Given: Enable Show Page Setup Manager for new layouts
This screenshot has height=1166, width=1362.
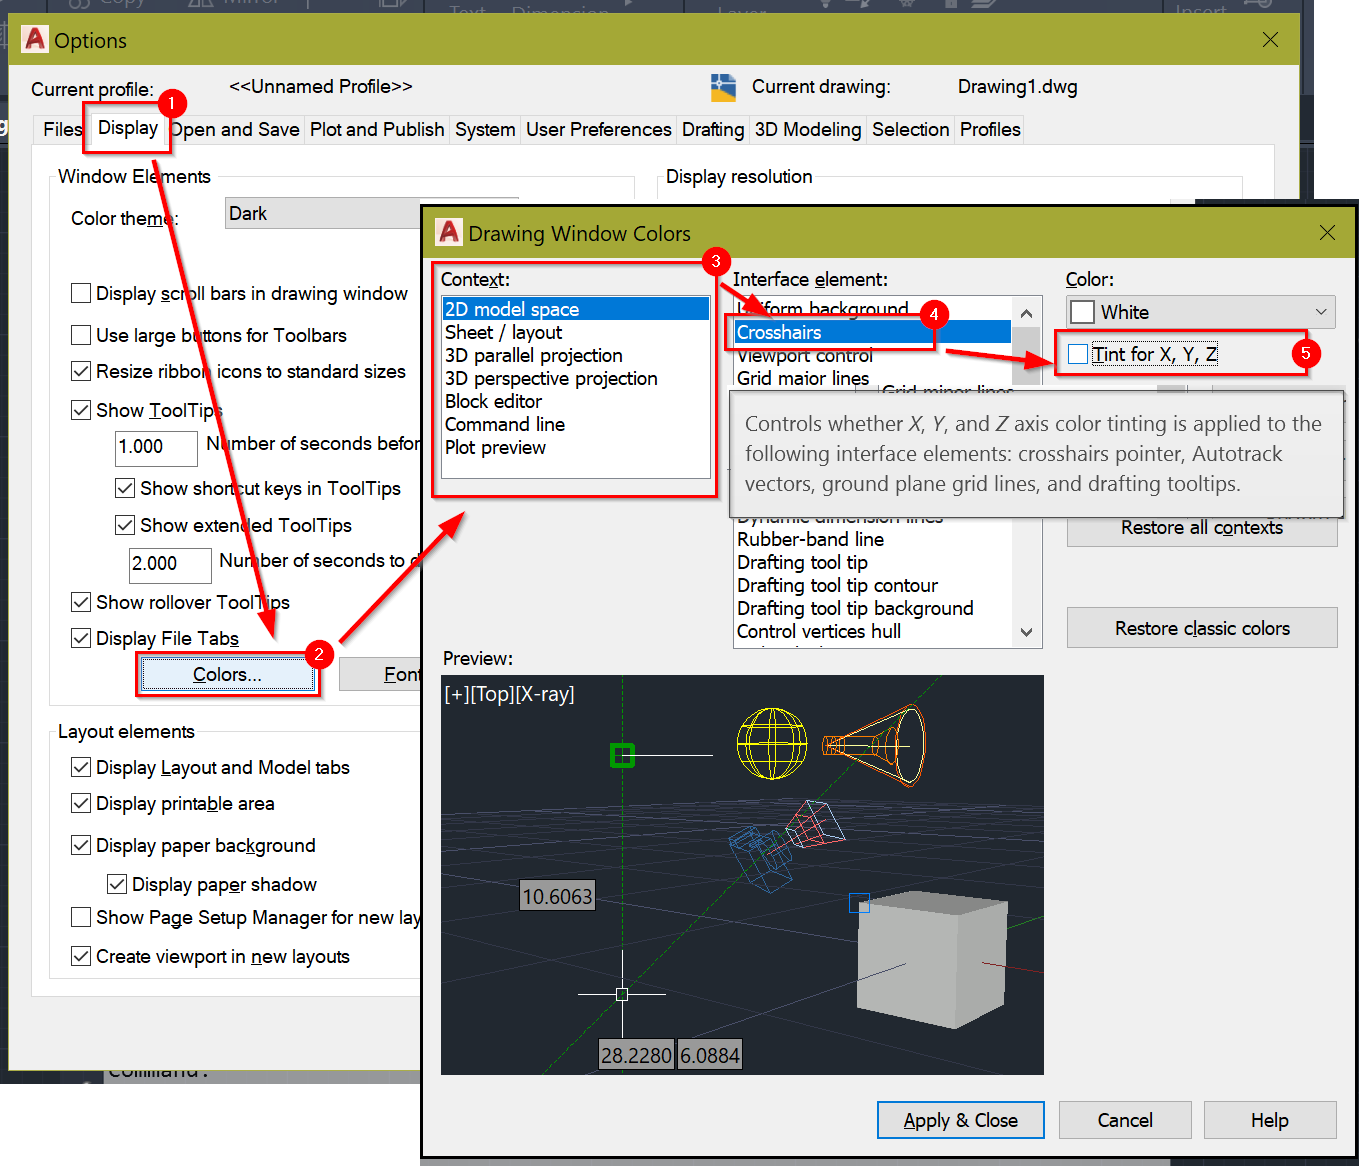Looking at the screenshot, I should pos(81,917).
